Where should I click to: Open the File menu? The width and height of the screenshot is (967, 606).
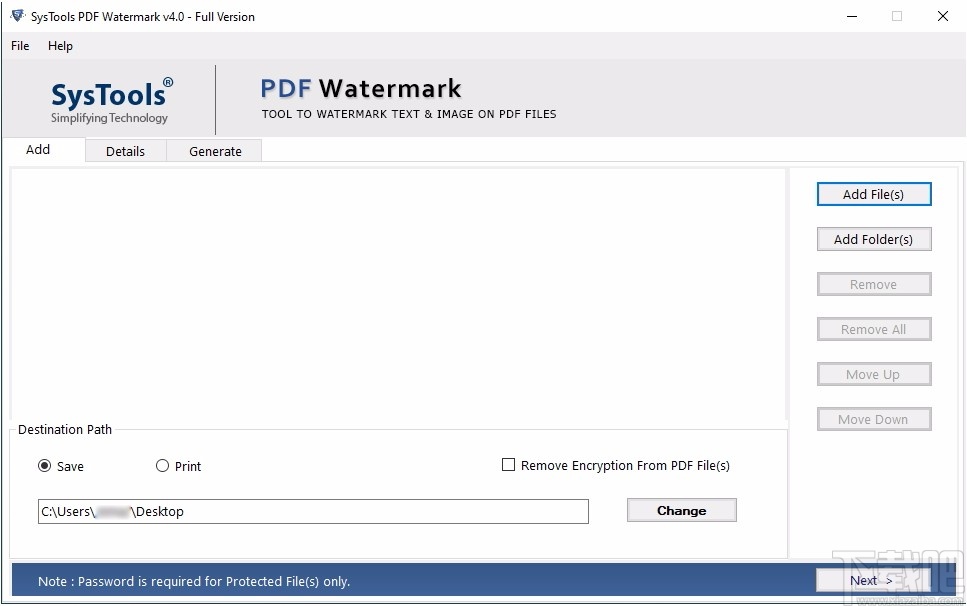(19, 45)
